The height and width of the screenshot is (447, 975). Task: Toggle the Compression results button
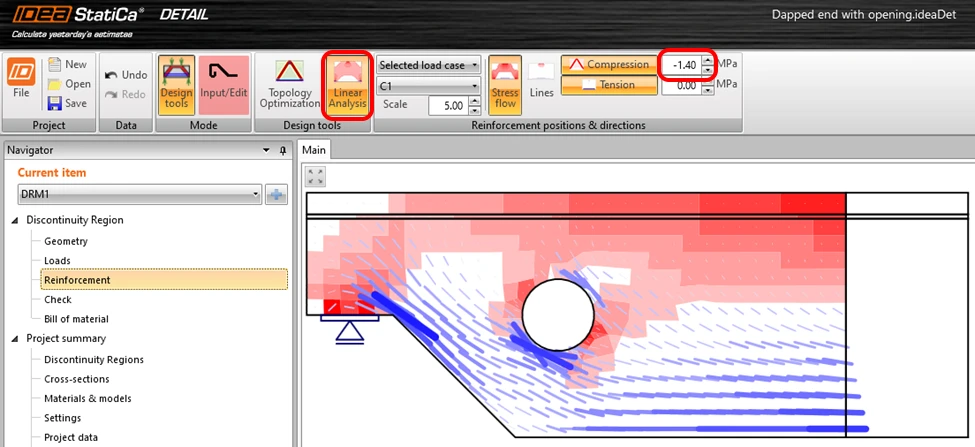[609, 65]
